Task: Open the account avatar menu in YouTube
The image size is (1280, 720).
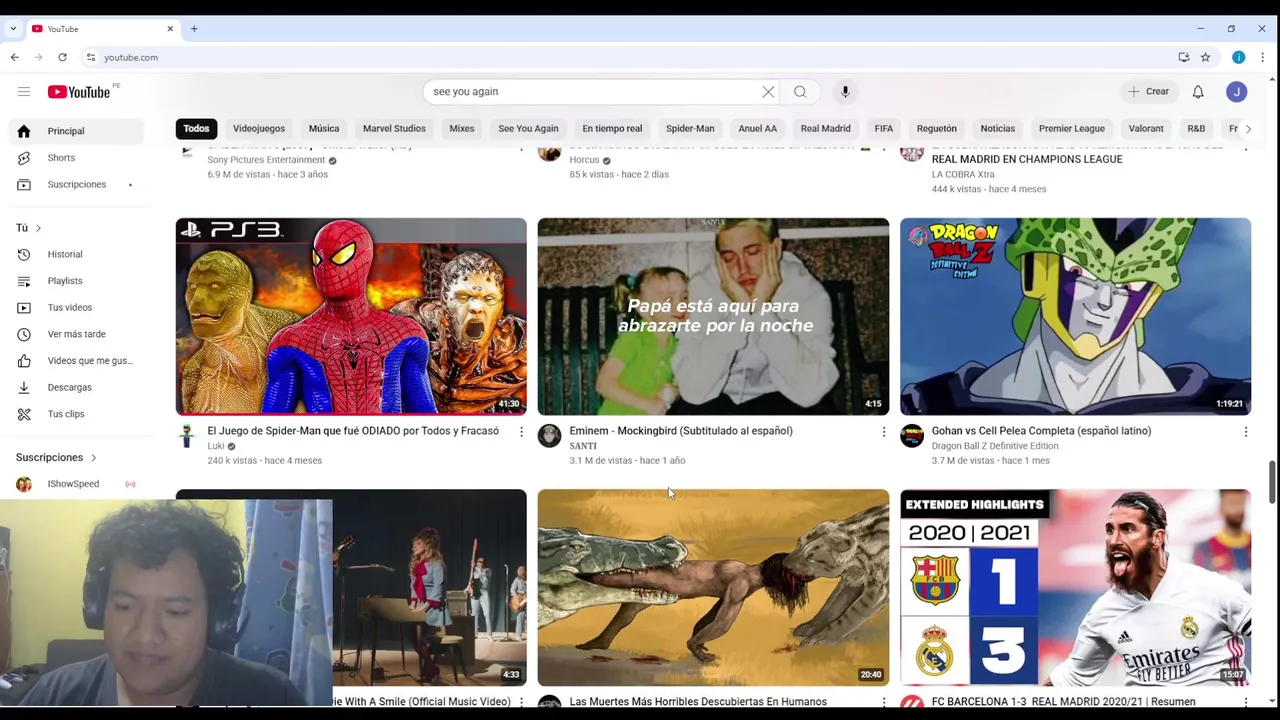Action: click(x=1237, y=92)
